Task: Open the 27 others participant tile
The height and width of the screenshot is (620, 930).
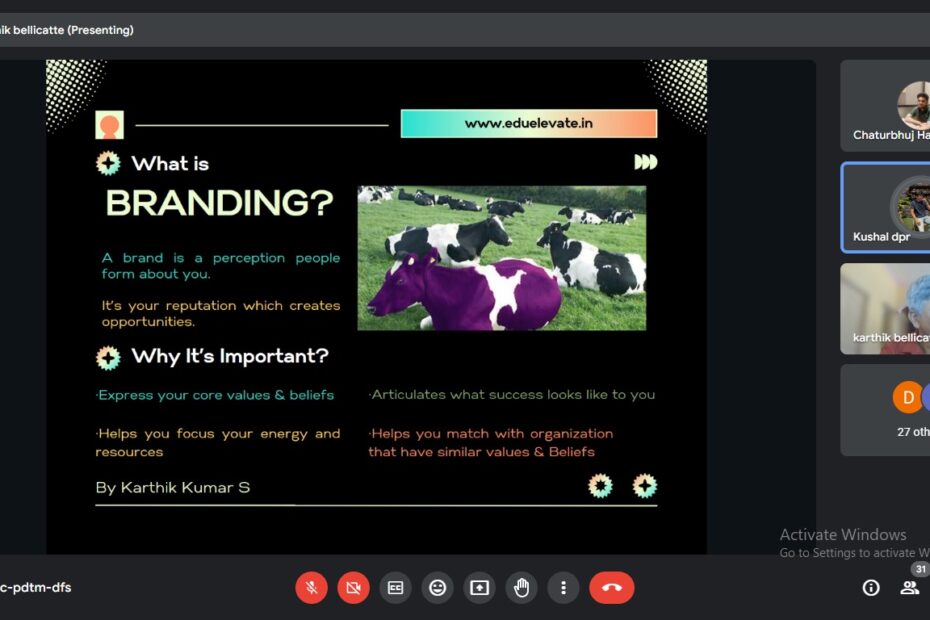Action: (885, 410)
